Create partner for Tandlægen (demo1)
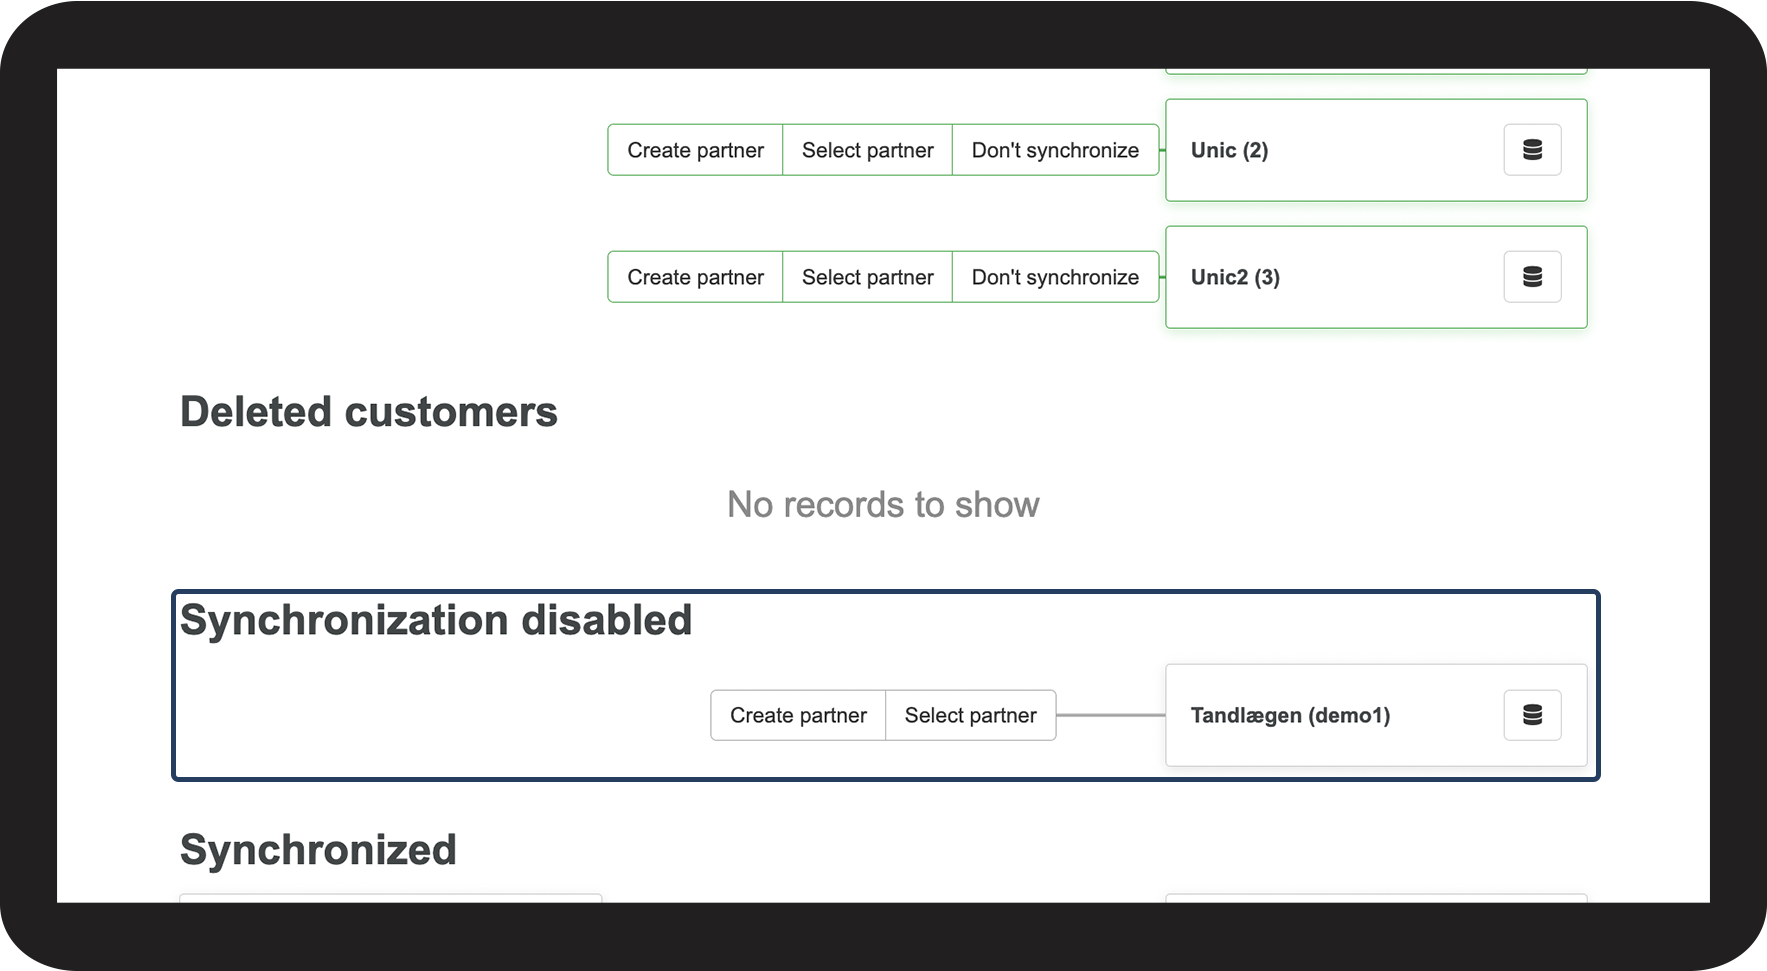Viewport: 1767px width, 971px height. click(x=798, y=715)
